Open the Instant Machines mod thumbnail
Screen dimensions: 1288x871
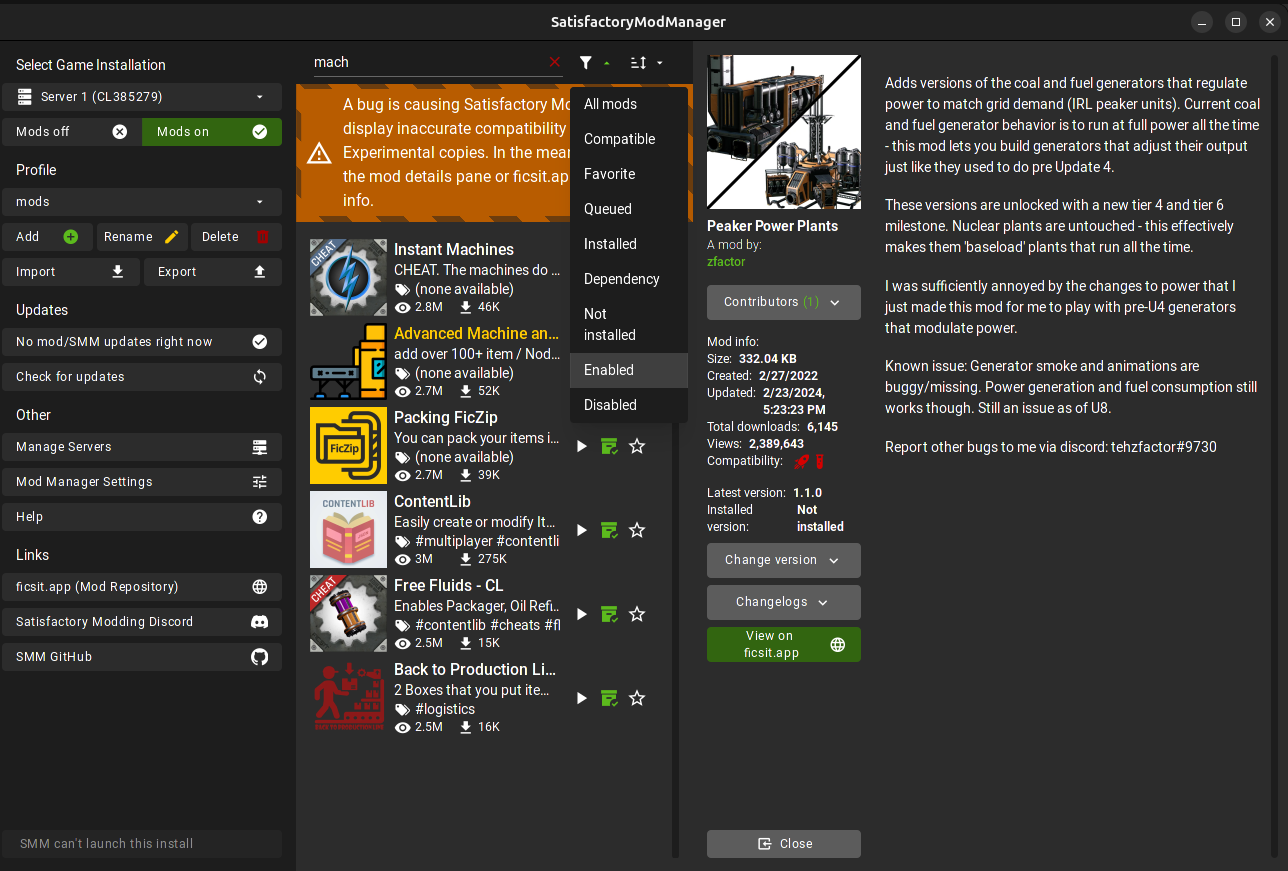(x=348, y=278)
